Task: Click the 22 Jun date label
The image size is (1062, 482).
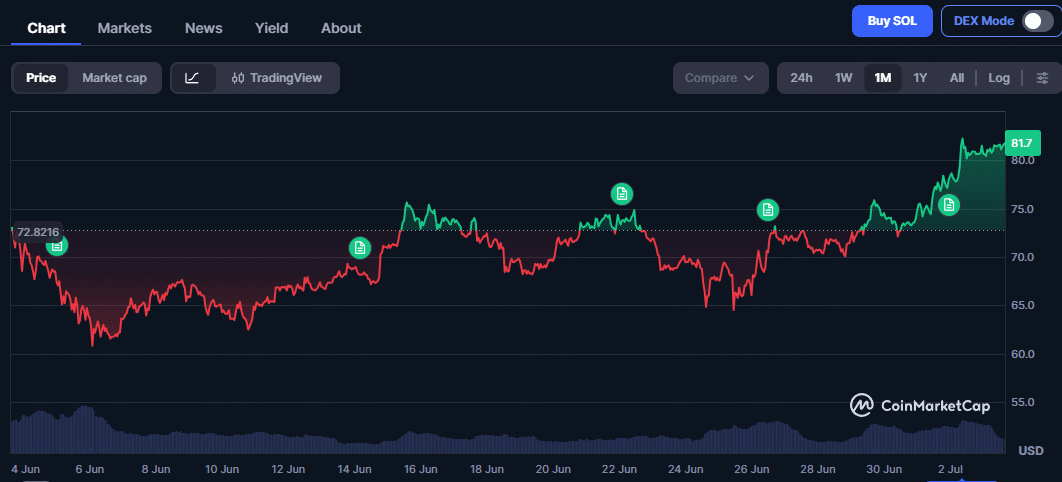Action: click(619, 469)
